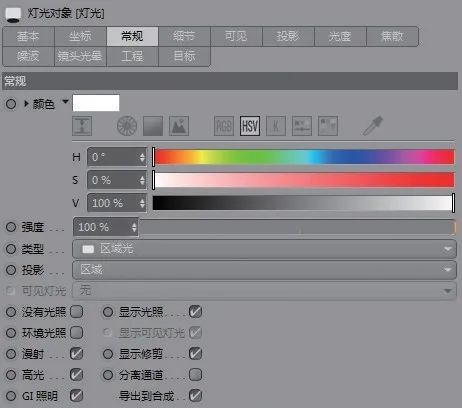Click the animation dot beside GI 照明
Viewport: 462px width, 408px height.
coord(11,396)
